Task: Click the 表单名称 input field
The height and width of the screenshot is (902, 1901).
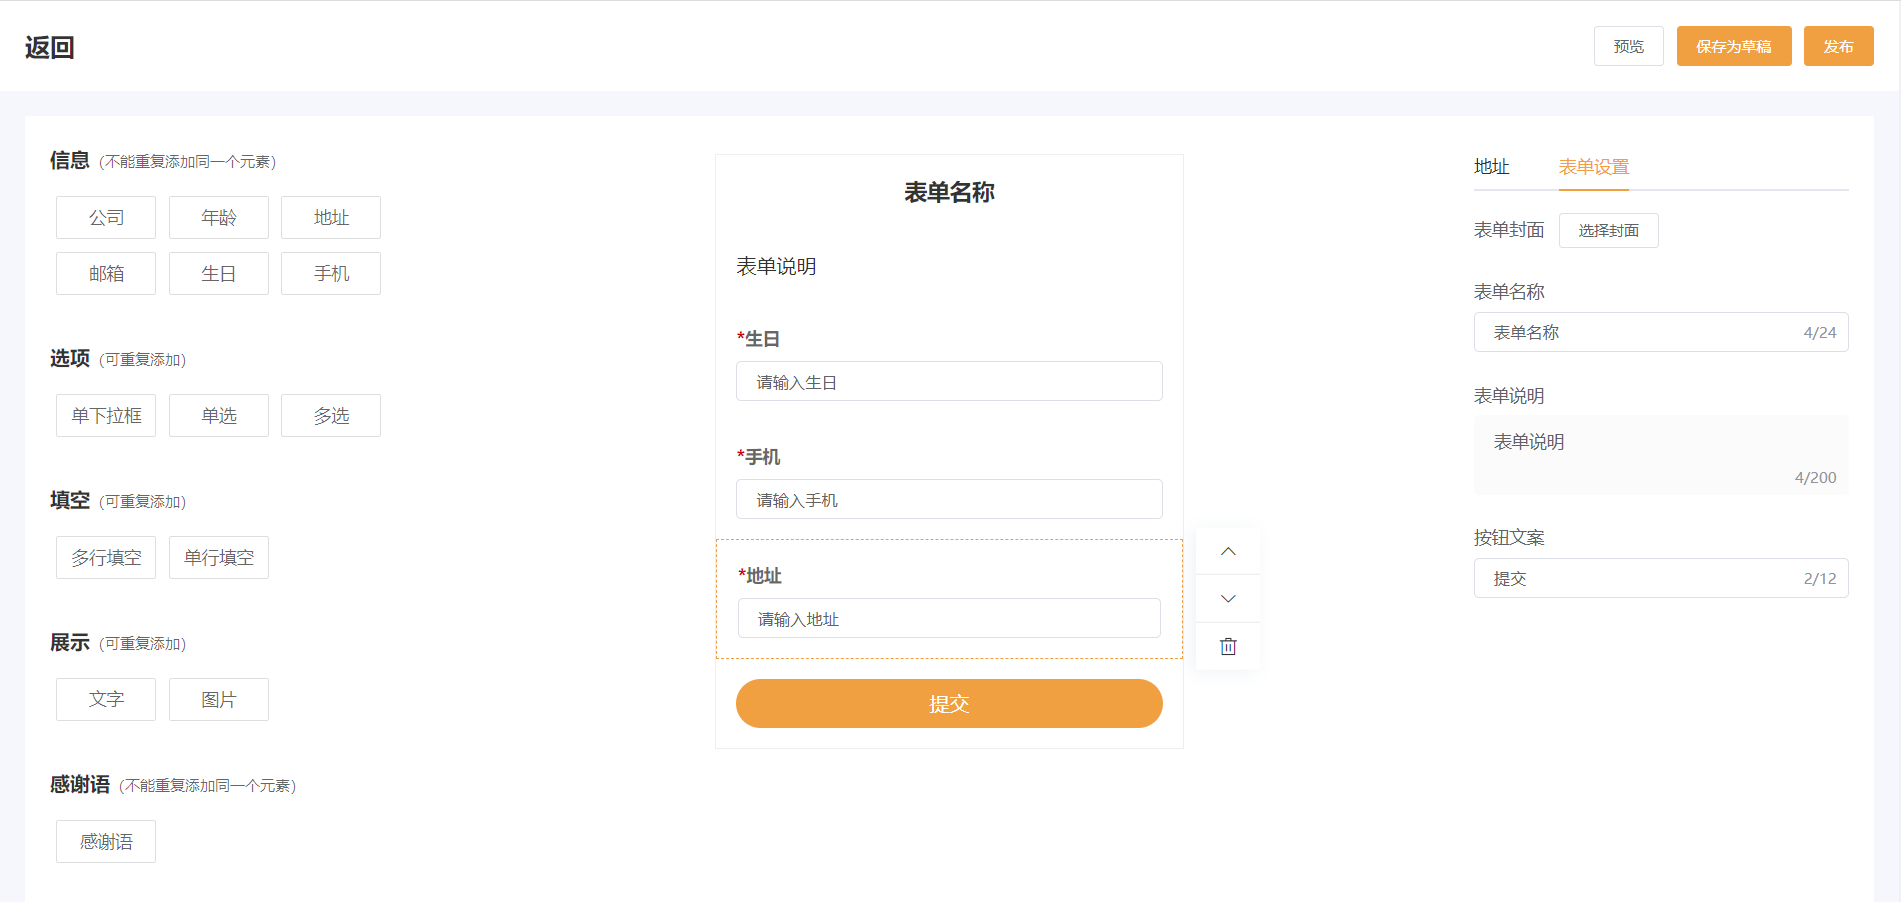Action: [x=1660, y=332]
